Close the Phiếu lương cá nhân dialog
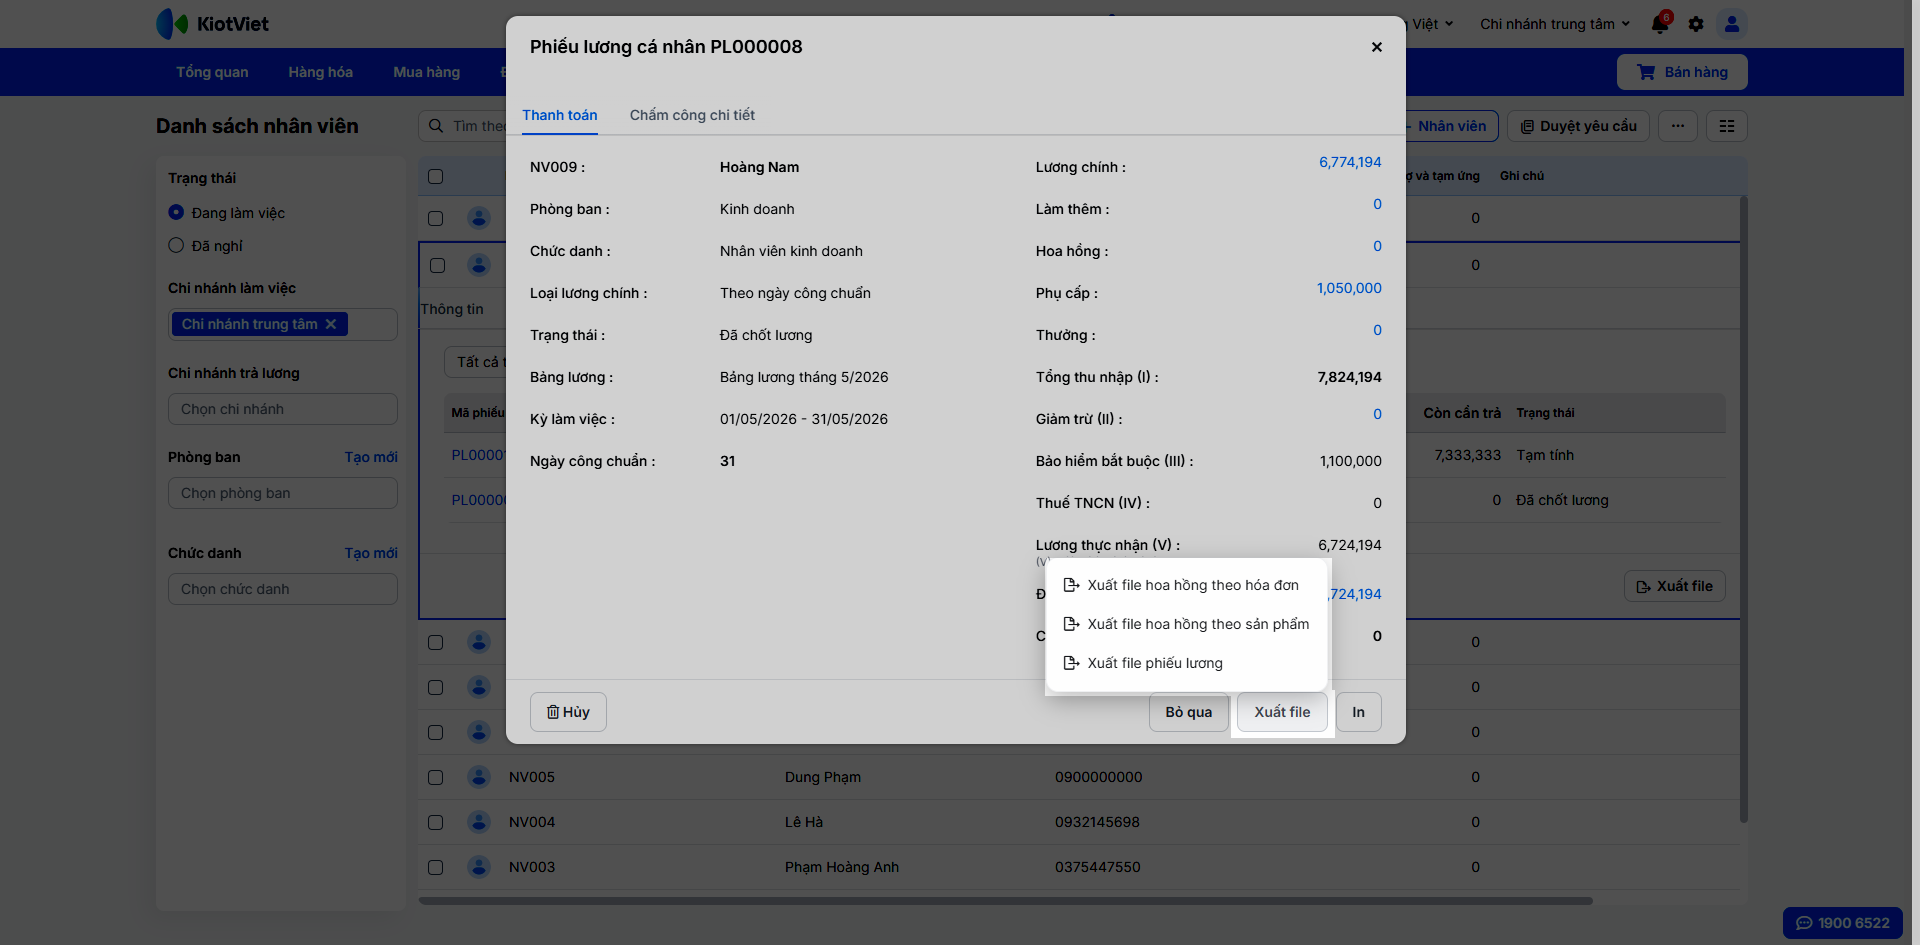This screenshot has height=945, width=1920. click(x=1377, y=47)
